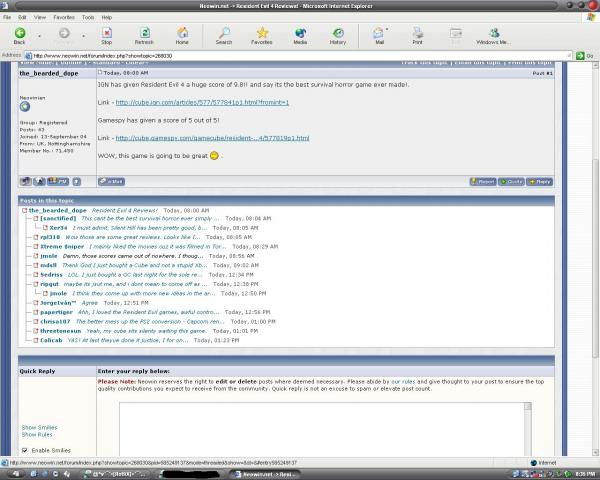Click the green Go arrow button
Viewport: 600px width, 480px height.
pyautogui.click(x=580, y=56)
